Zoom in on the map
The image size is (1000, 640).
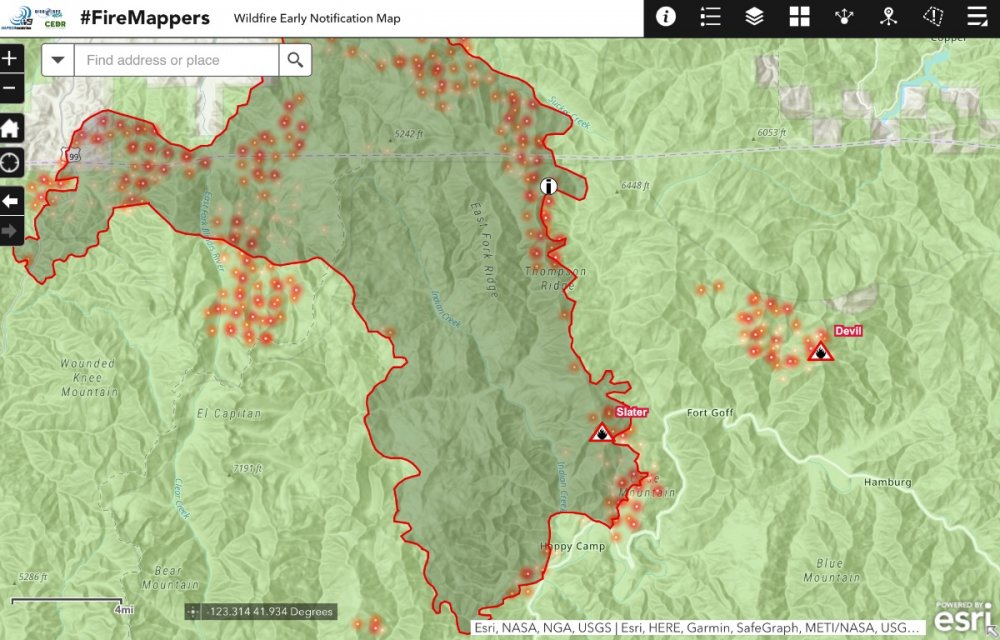(x=10, y=58)
